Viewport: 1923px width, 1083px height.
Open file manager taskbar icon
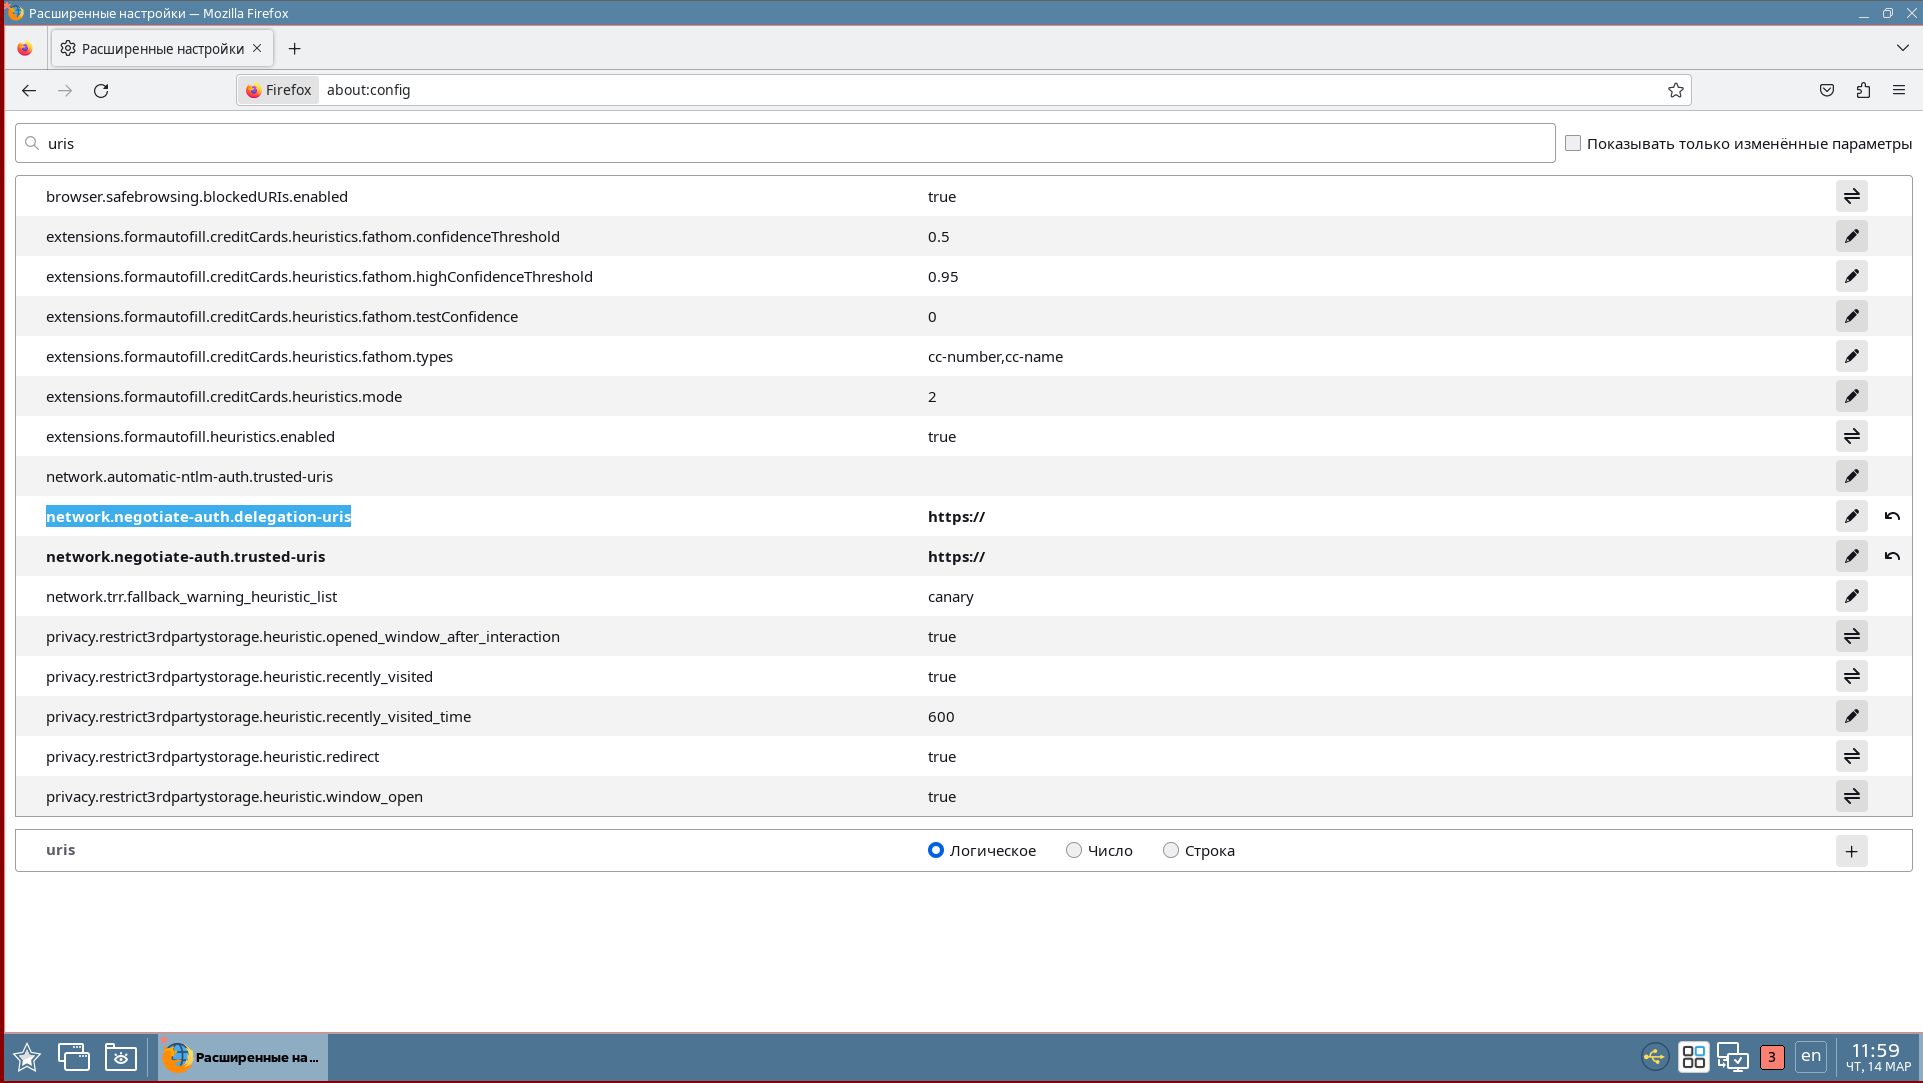(x=121, y=1057)
